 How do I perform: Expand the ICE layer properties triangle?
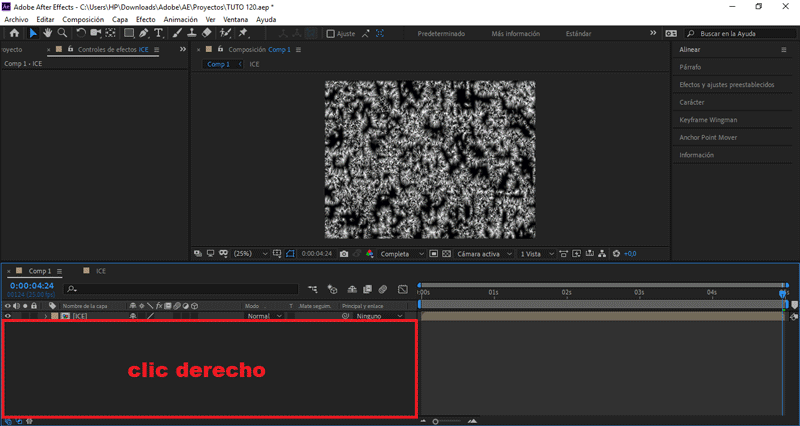click(x=46, y=316)
